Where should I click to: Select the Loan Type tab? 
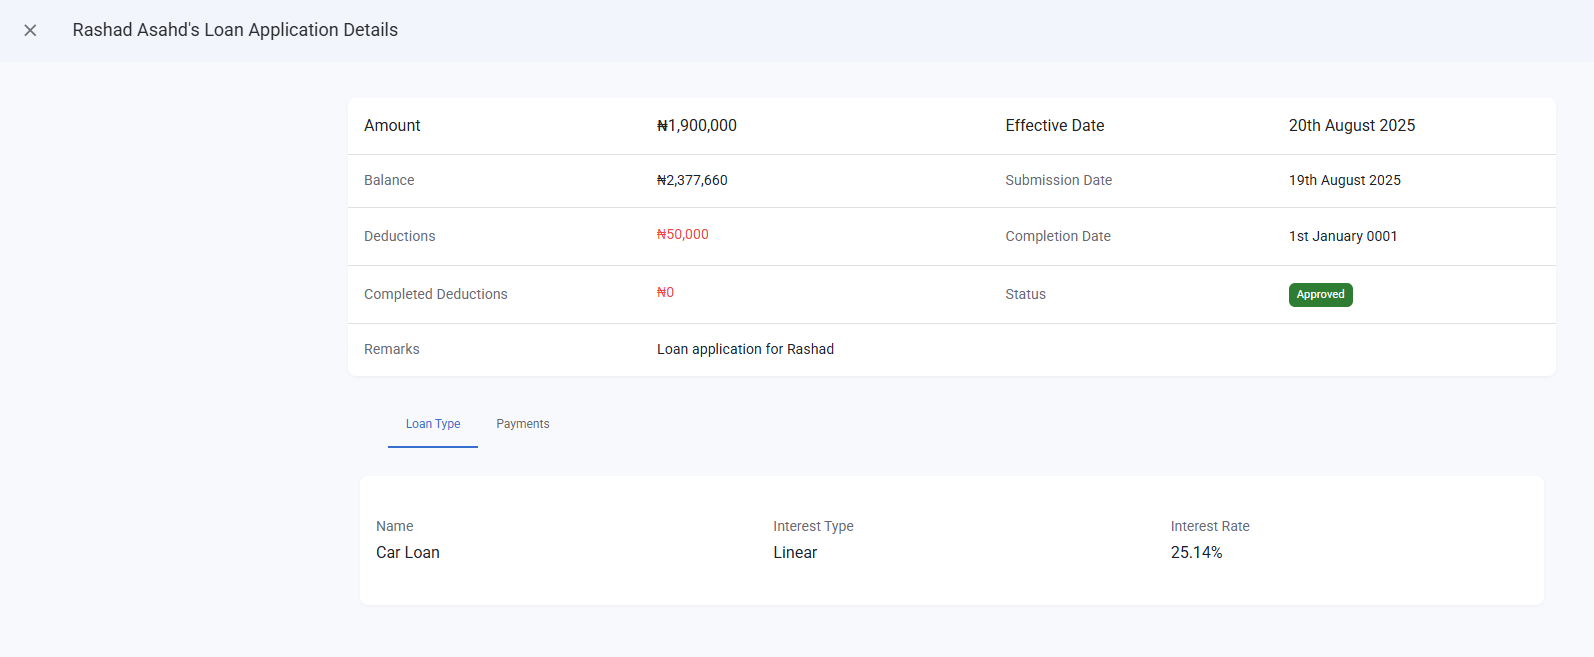tap(433, 424)
